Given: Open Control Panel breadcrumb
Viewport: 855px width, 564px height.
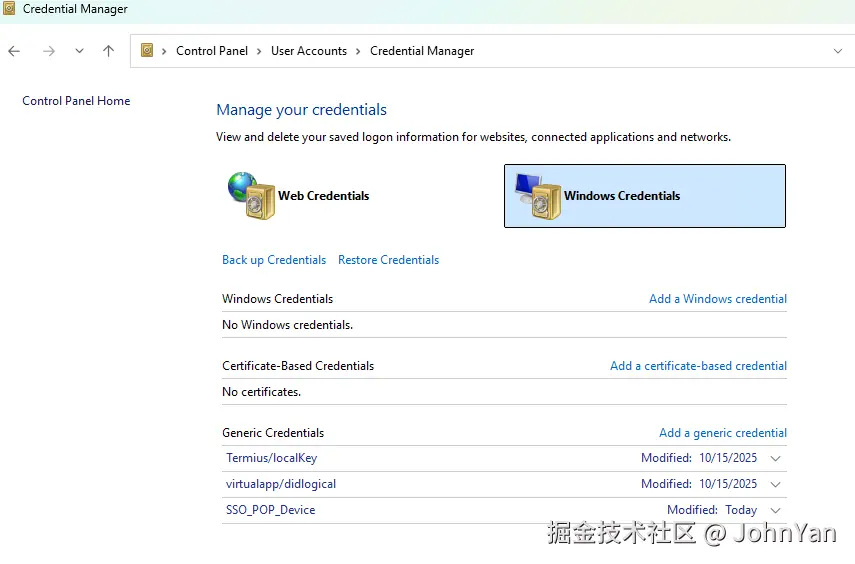Looking at the screenshot, I should click(x=212, y=51).
